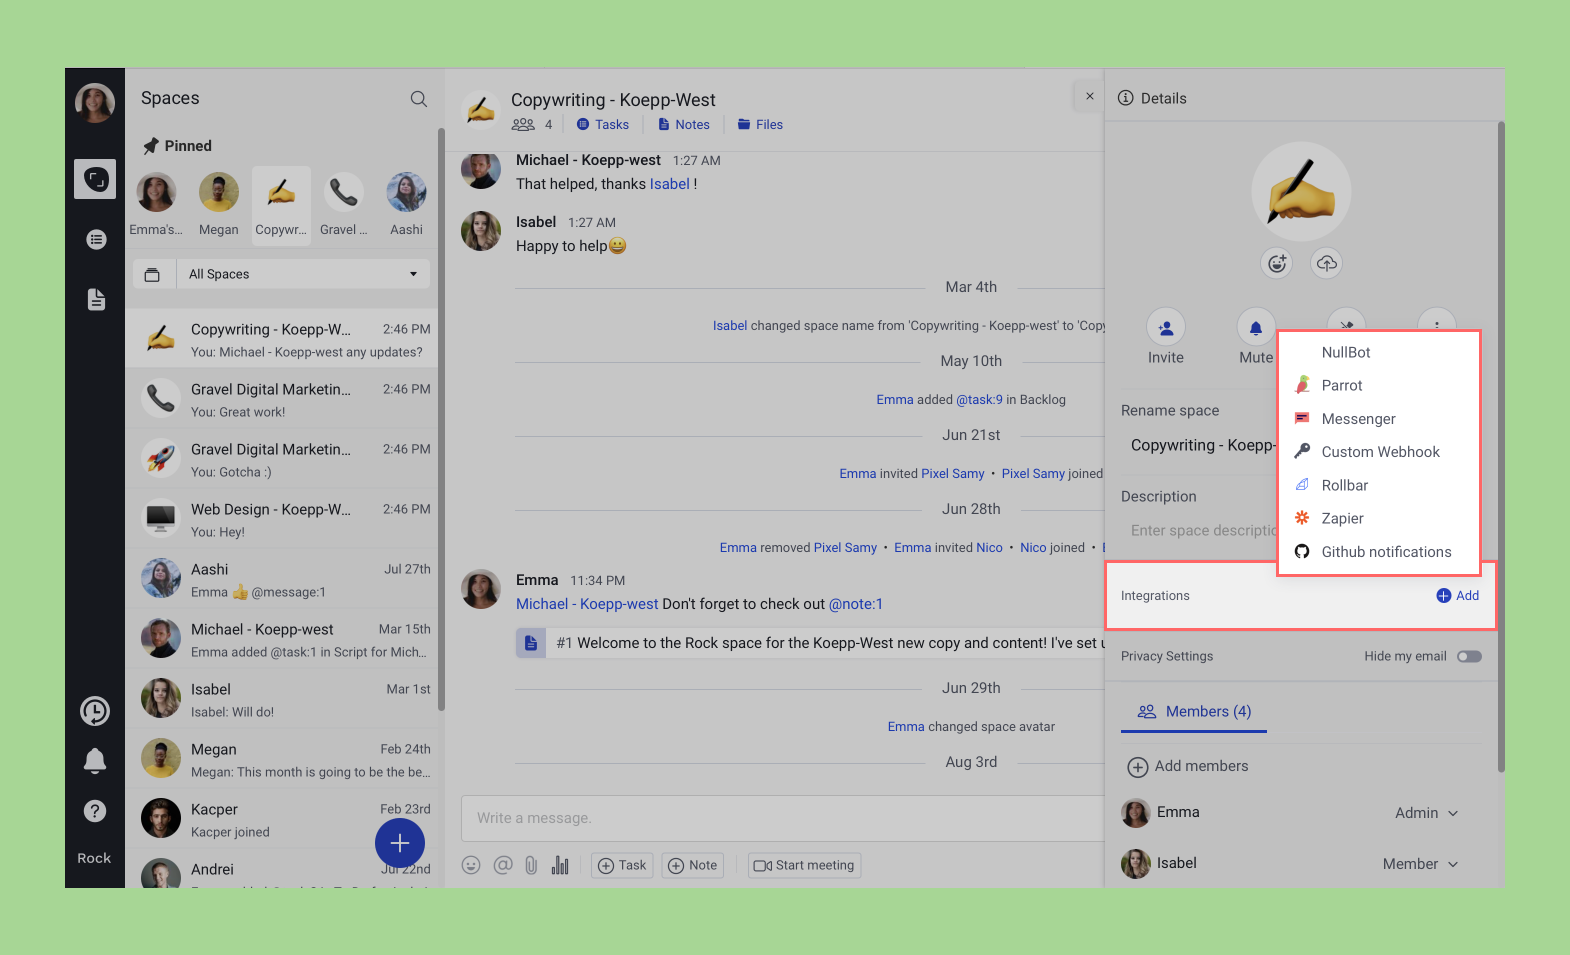The image size is (1570, 955).
Task: Open notifications bell in left sidebar
Action: 95,761
